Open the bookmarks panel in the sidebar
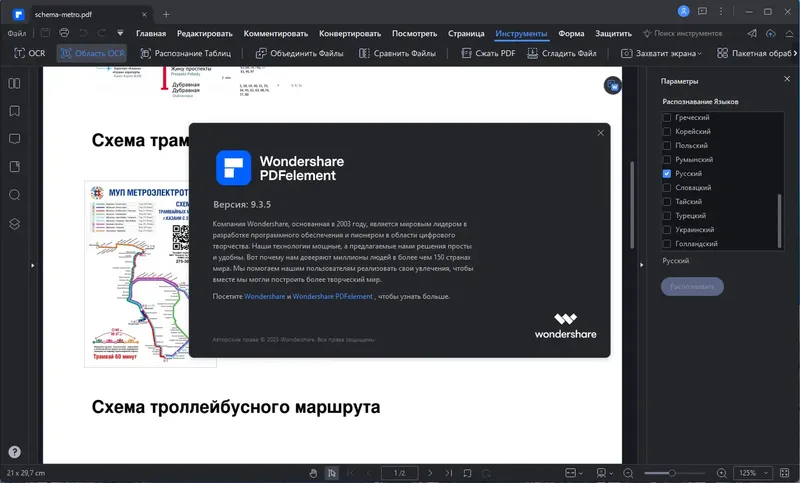The height and width of the screenshot is (483, 800). click(x=14, y=111)
